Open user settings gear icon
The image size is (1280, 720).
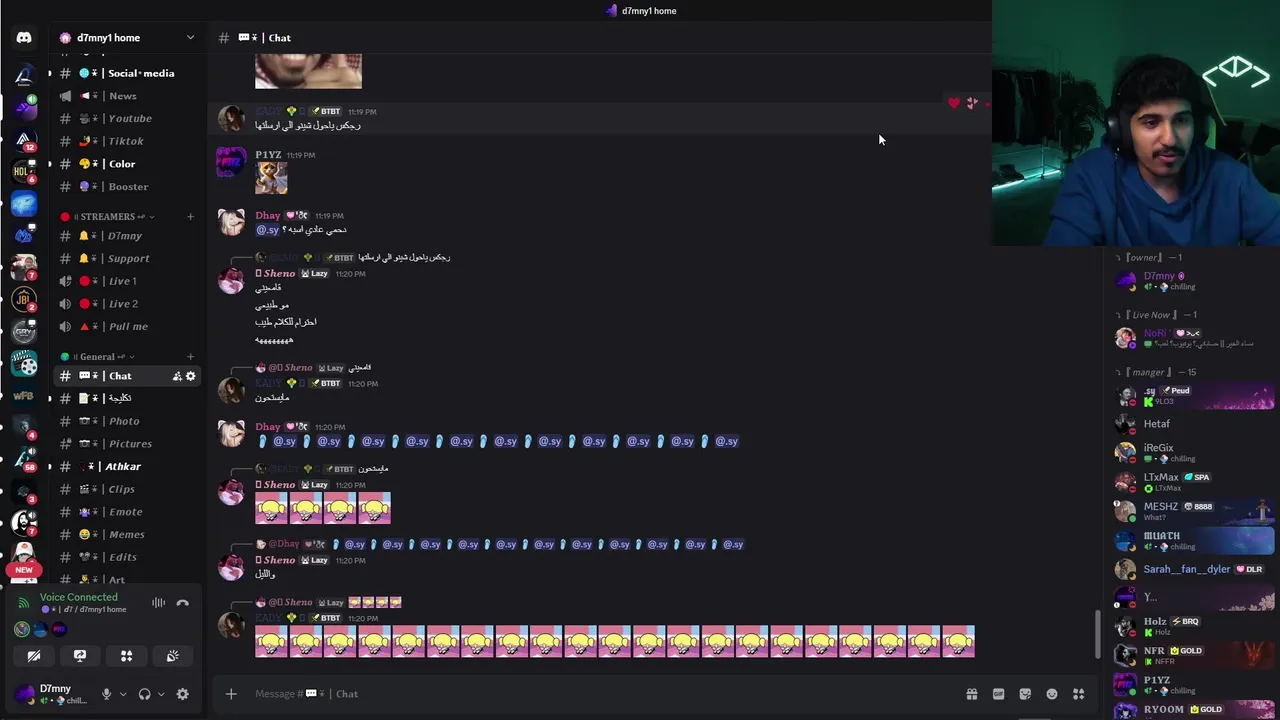coord(182,694)
